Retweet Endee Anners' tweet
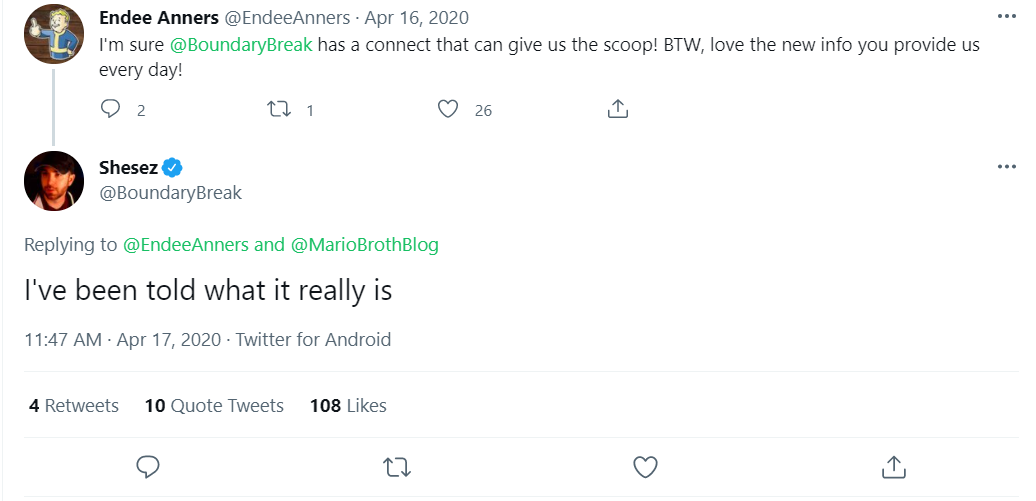The height and width of the screenshot is (501, 1036). tap(278, 108)
